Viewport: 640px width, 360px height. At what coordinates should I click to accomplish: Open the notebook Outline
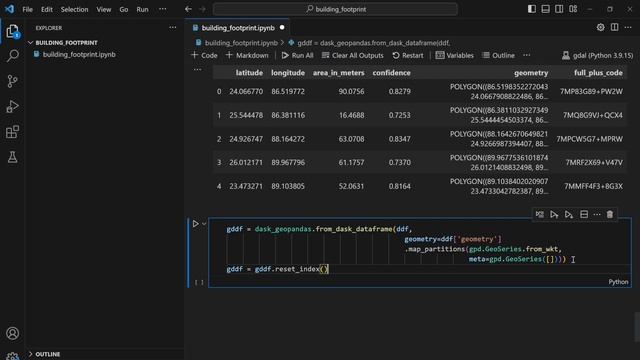tap(498, 55)
